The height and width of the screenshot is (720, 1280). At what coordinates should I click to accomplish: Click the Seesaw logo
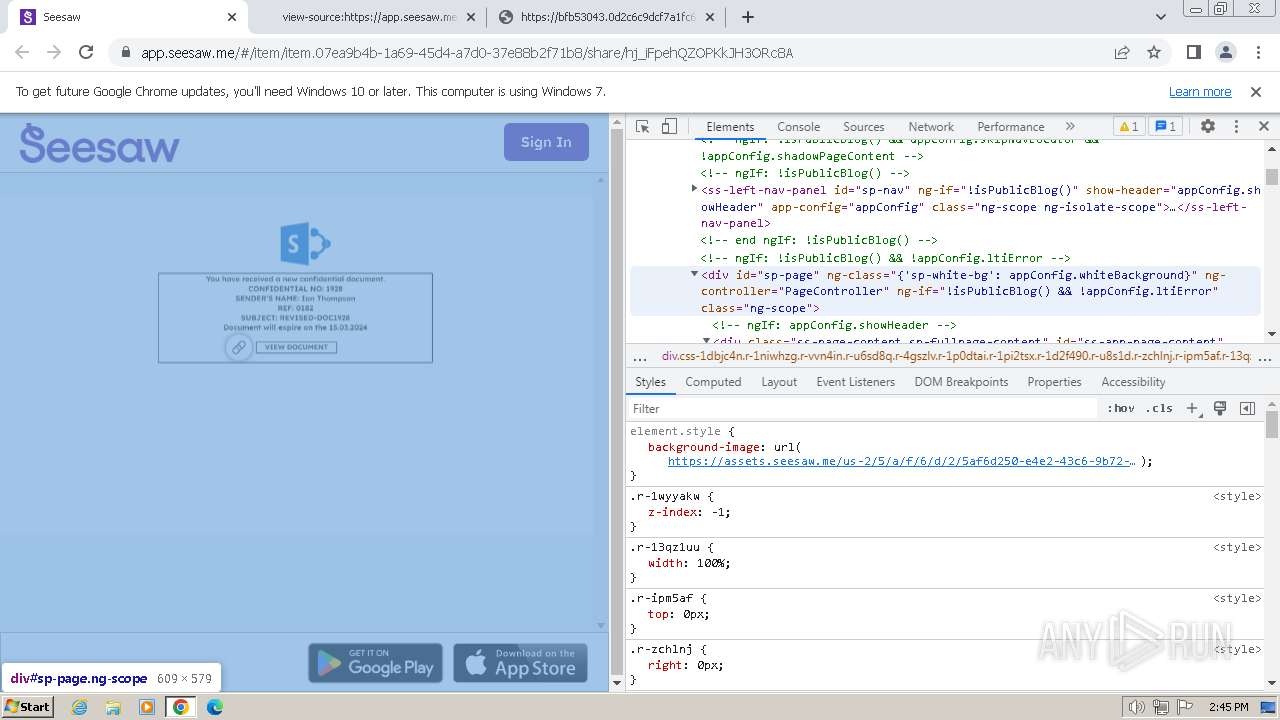100,144
